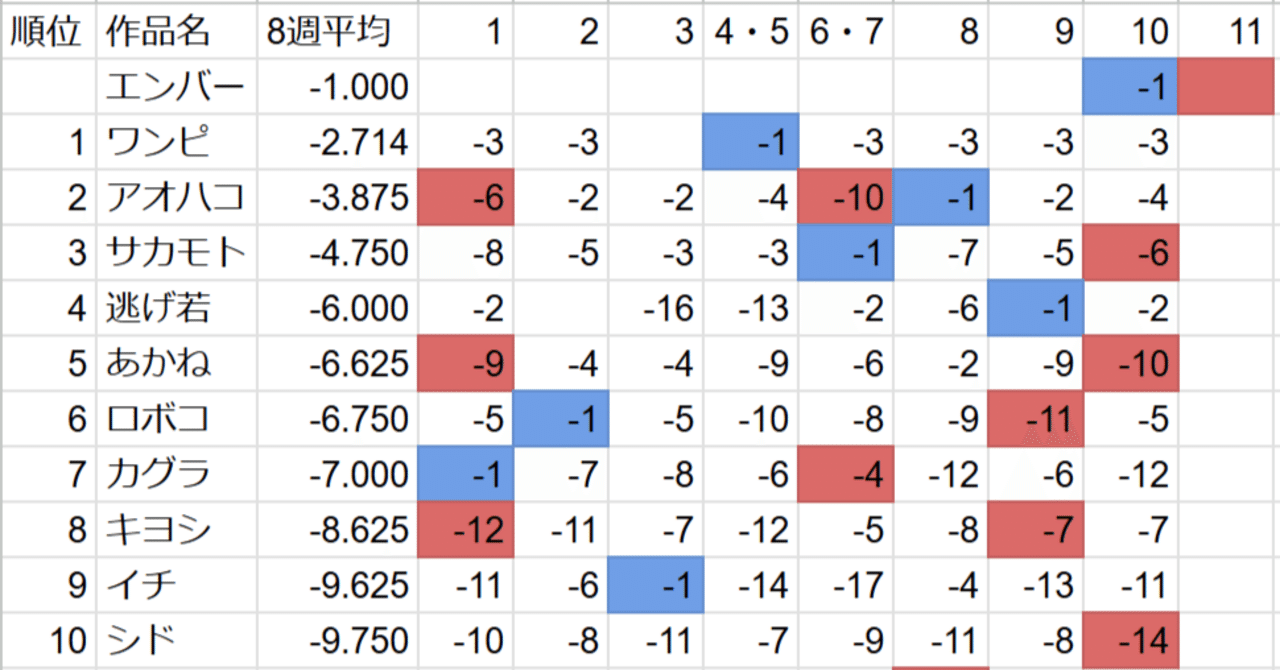This screenshot has height=670, width=1280.
Task: Select red -10 cell in アオハコ row
Action: coord(846,197)
